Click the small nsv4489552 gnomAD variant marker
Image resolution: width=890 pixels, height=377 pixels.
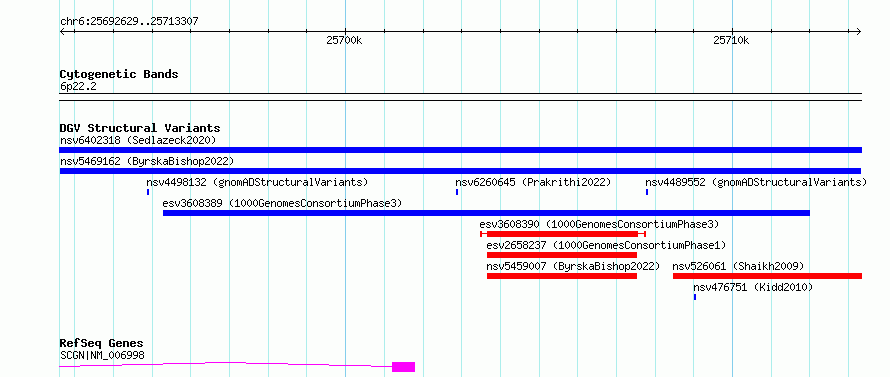(647, 192)
